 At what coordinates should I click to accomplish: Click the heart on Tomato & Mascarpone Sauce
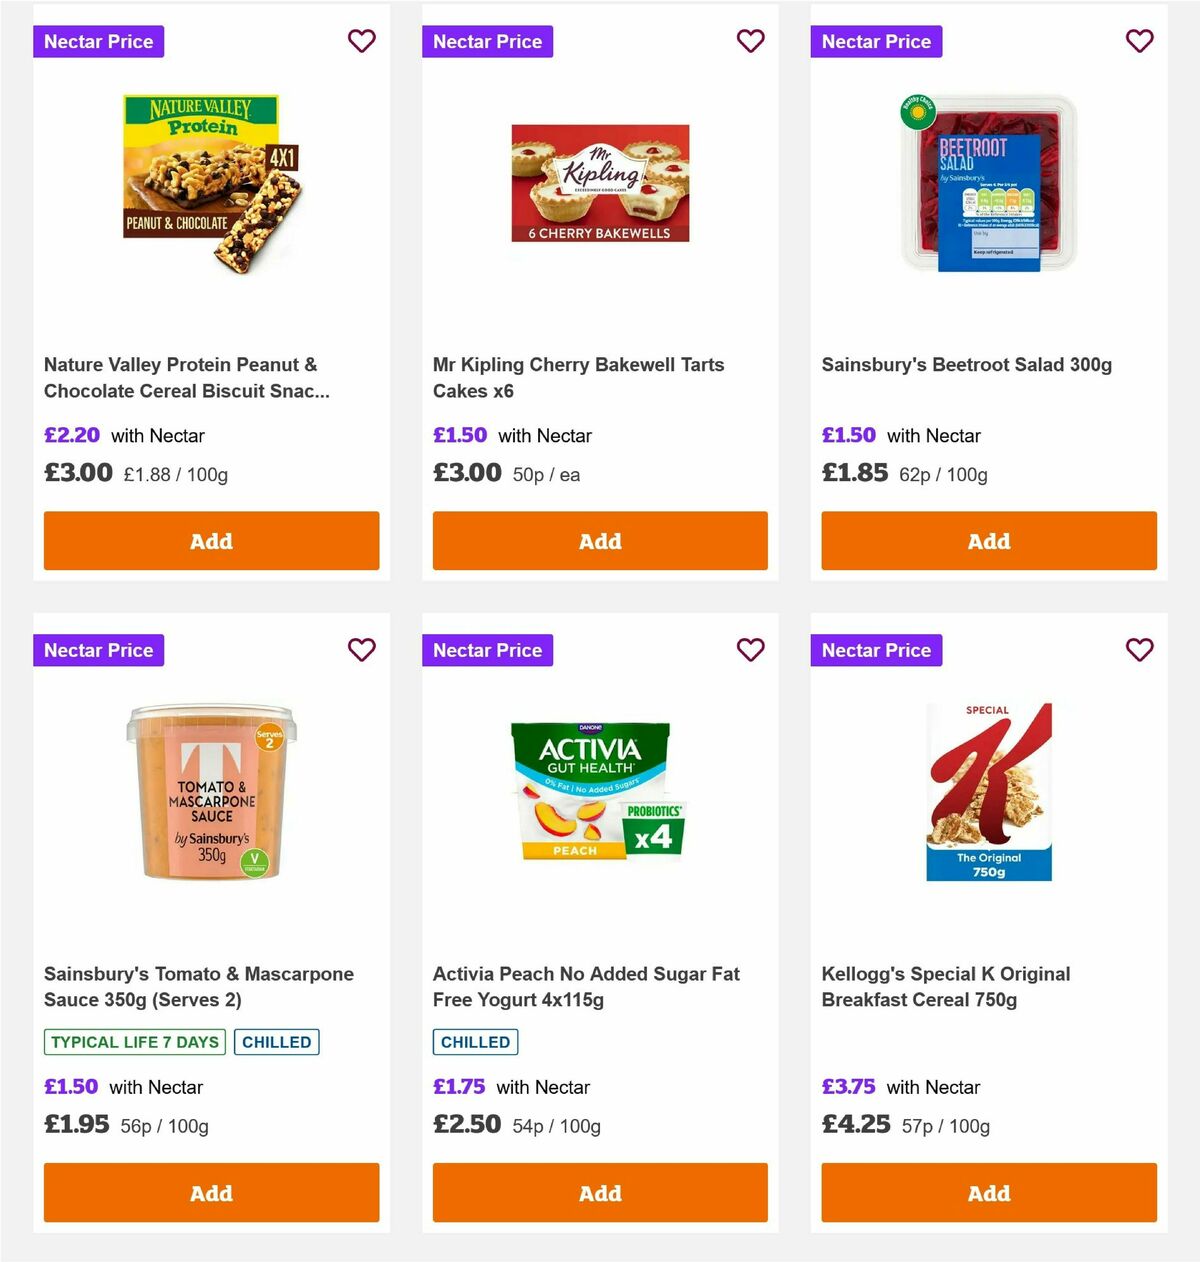(361, 650)
